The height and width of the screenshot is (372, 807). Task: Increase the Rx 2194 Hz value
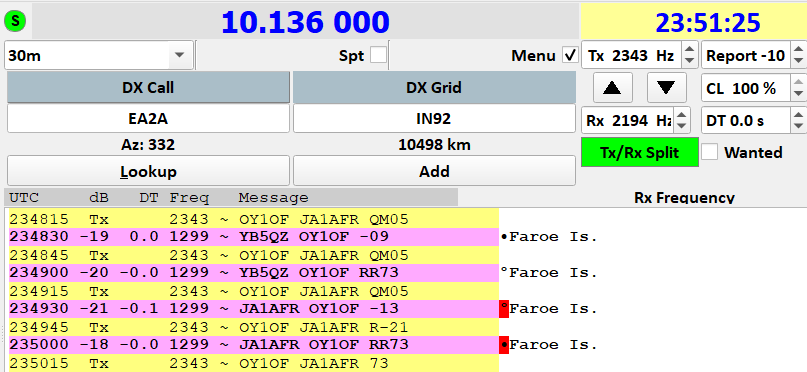(x=681, y=115)
